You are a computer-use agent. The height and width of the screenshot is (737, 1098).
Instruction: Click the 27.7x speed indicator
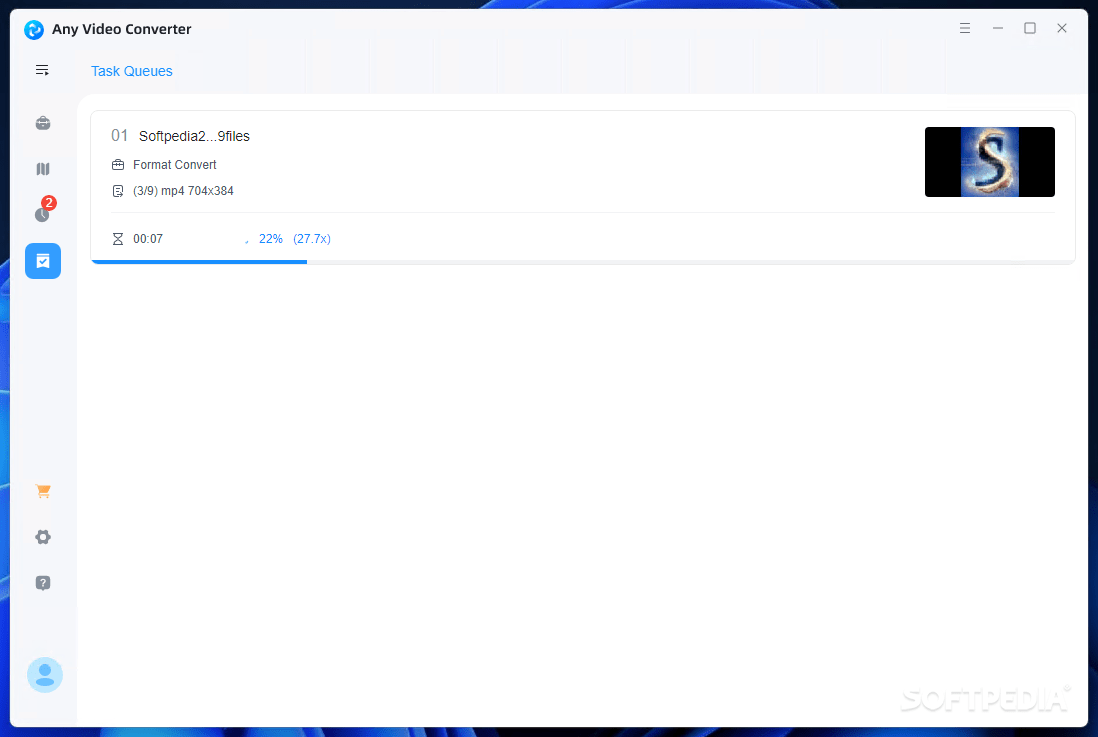pos(312,238)
